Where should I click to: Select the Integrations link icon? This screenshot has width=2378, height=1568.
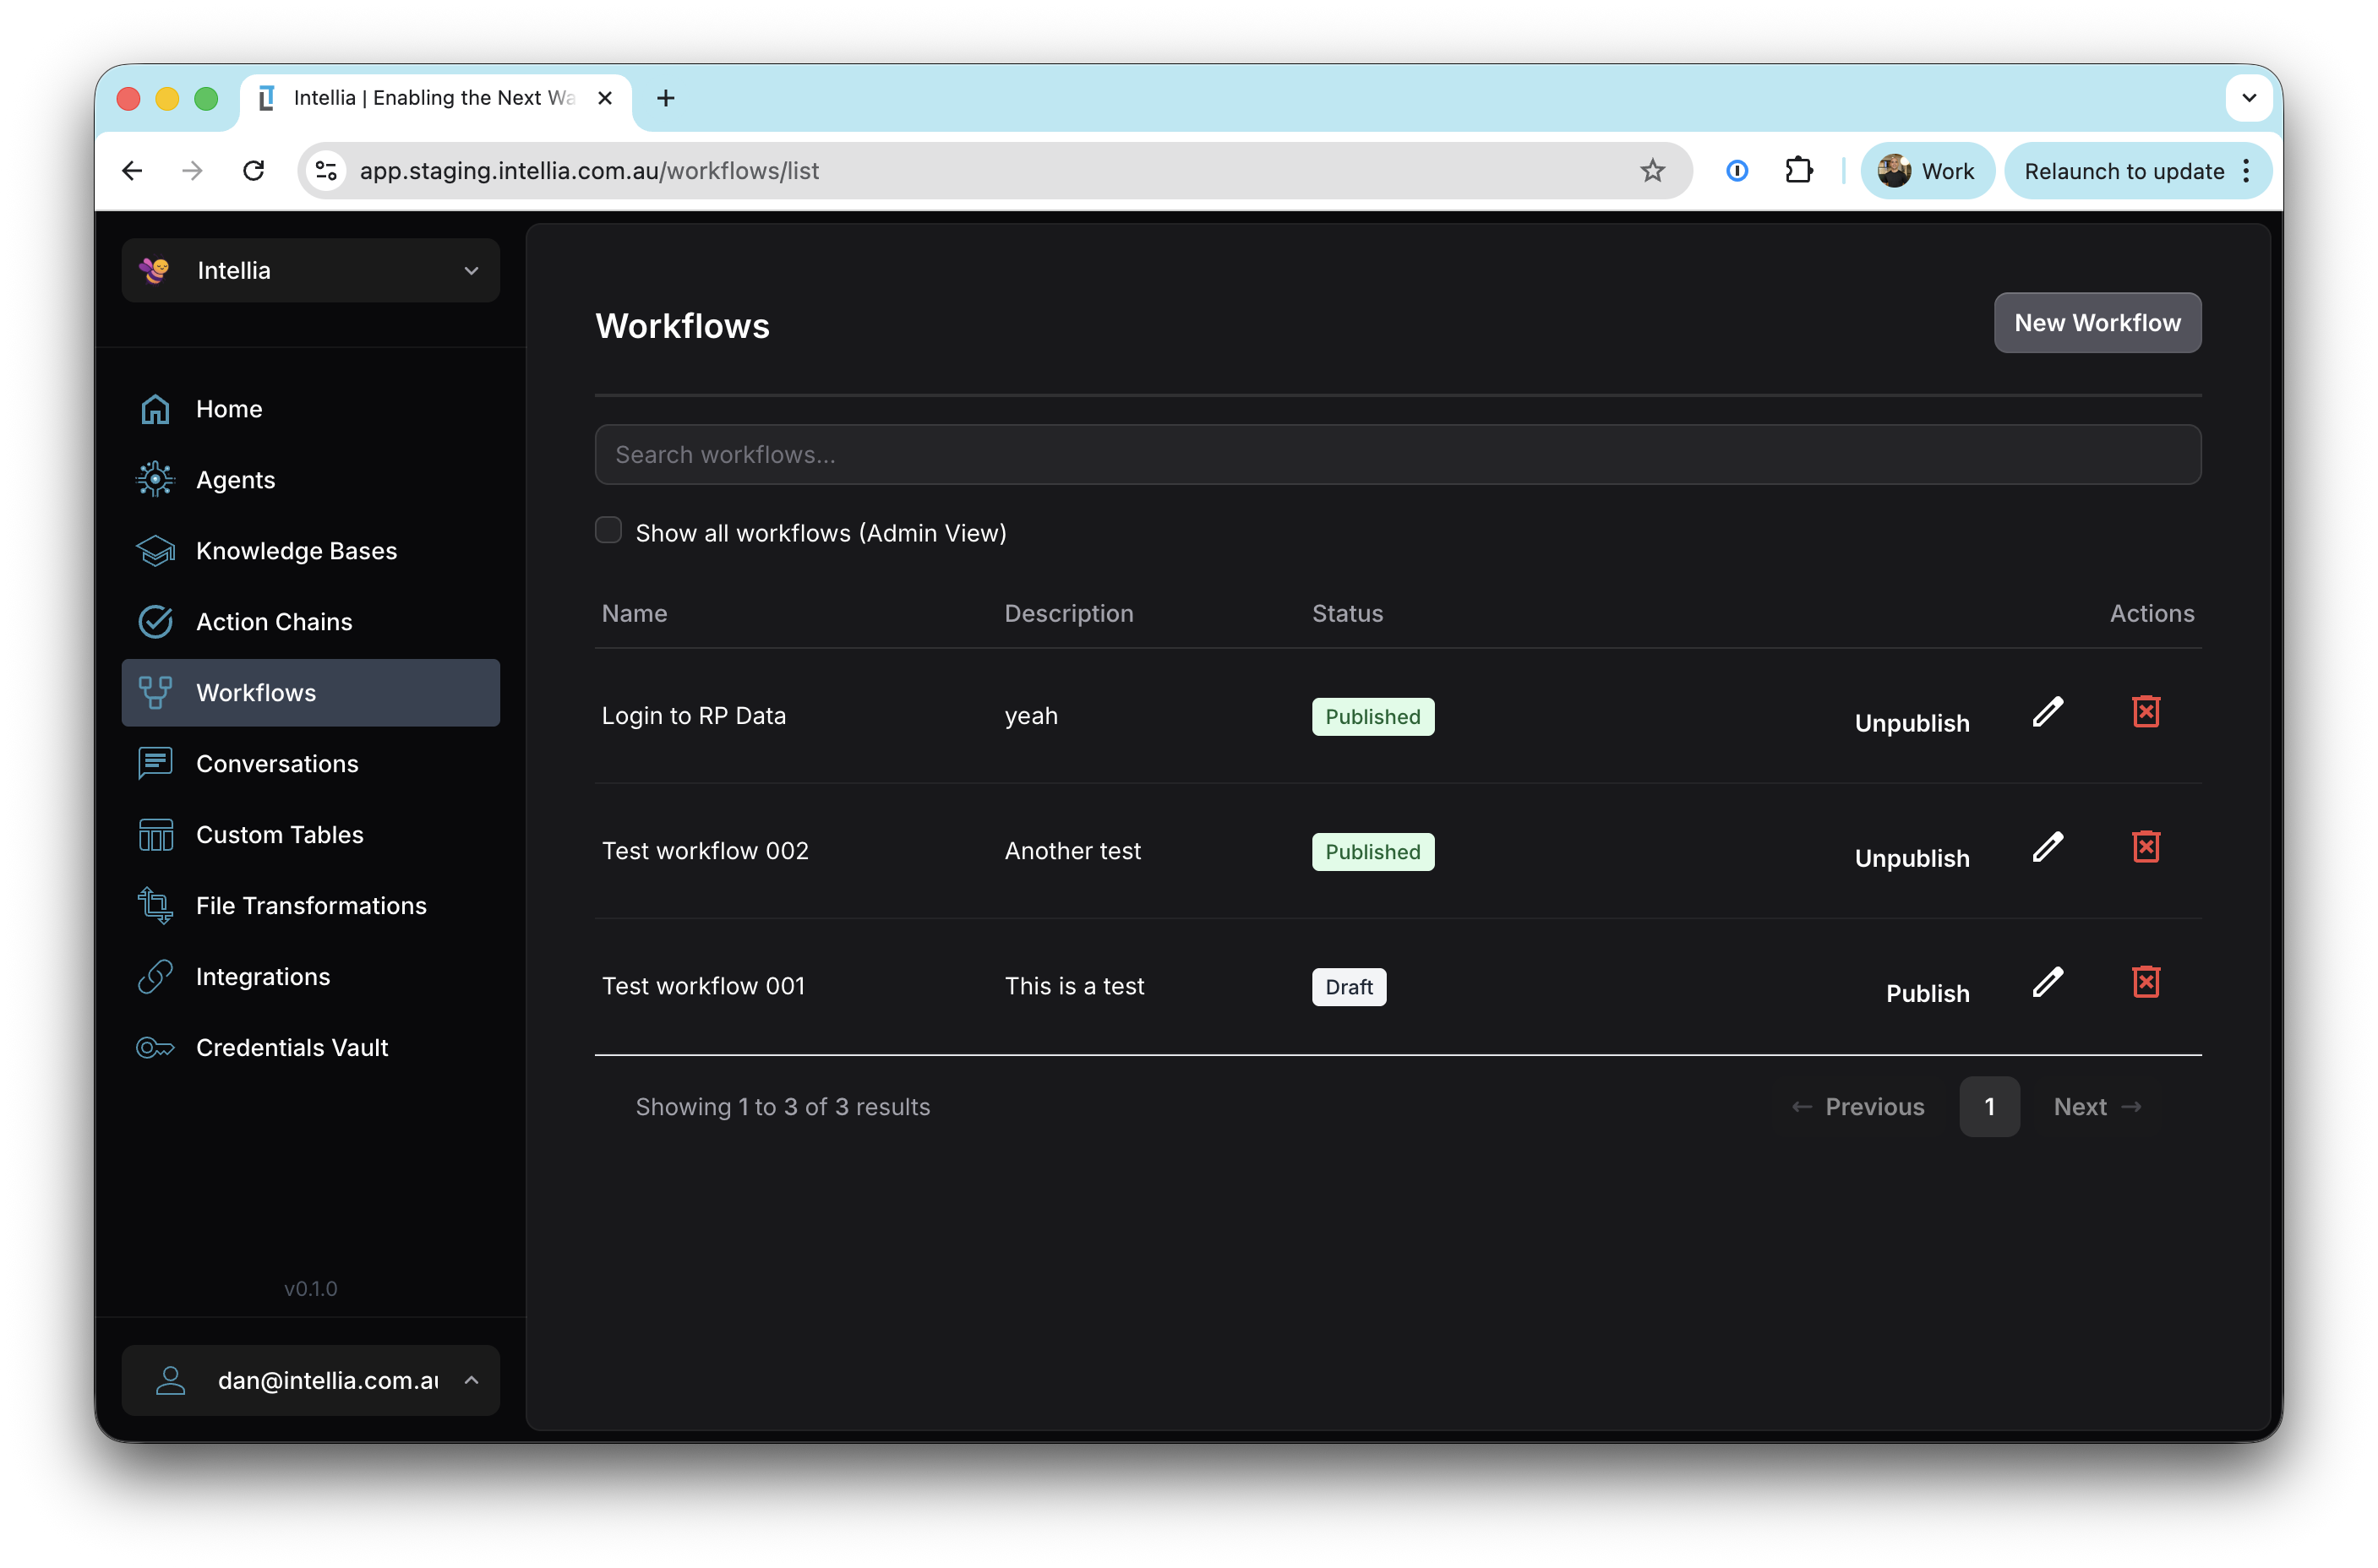tap(156, 976)
